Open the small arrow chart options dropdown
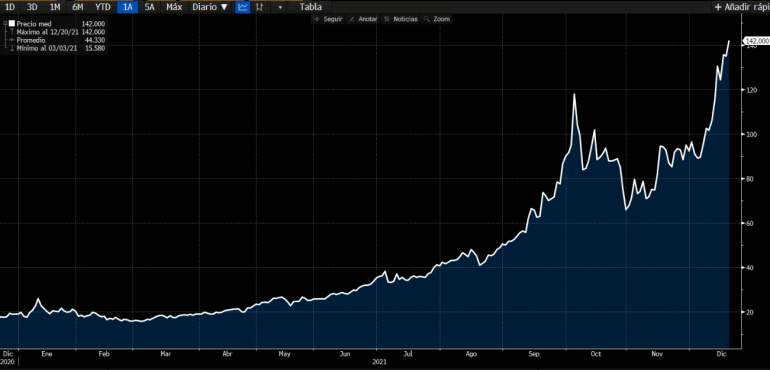Screen dimensions: 770x370 (x=280, y=7)
